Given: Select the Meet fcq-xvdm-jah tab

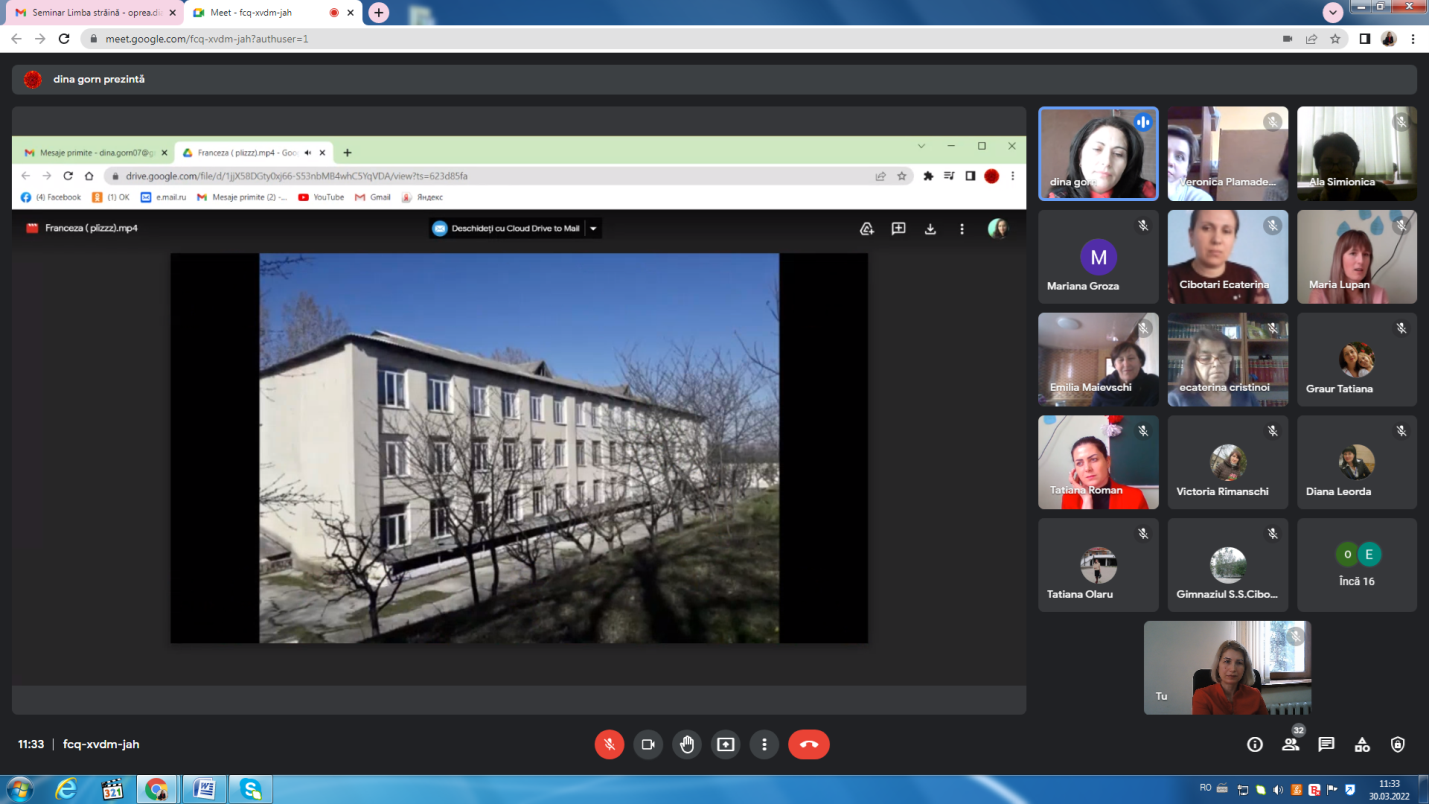Looking at the screenshot, I should click(x=260, y=13).
